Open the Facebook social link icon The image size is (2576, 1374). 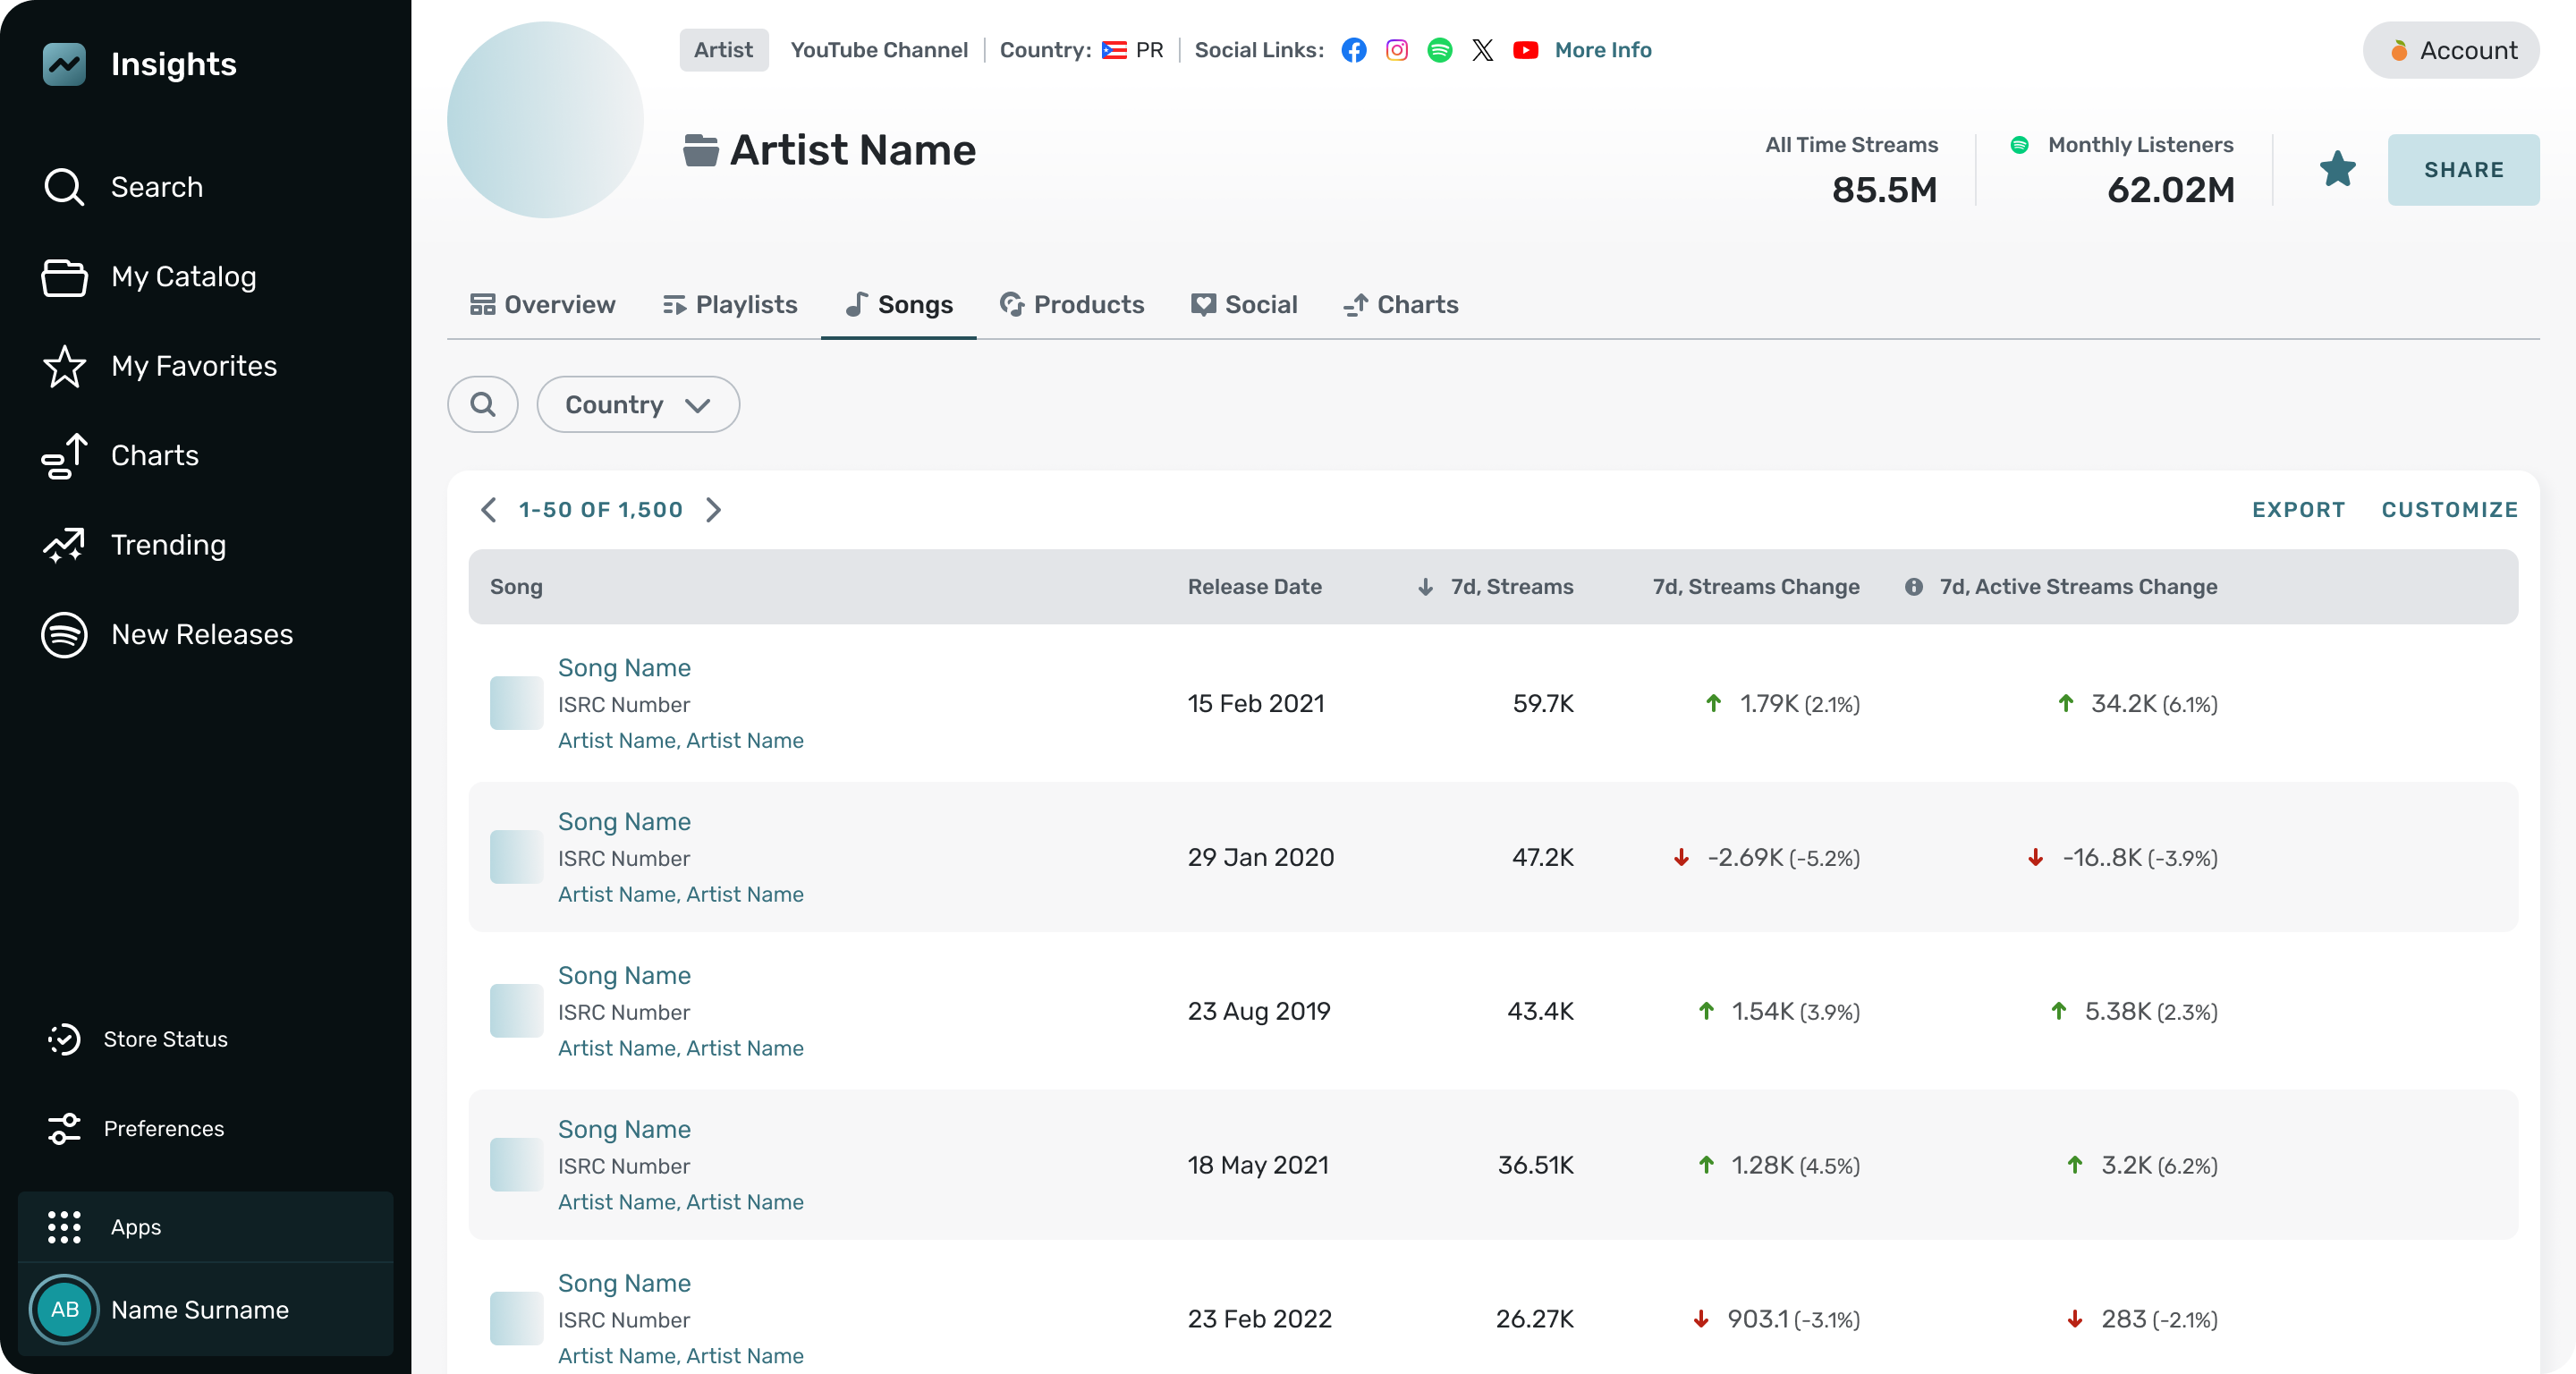[x=1354, y=50]
